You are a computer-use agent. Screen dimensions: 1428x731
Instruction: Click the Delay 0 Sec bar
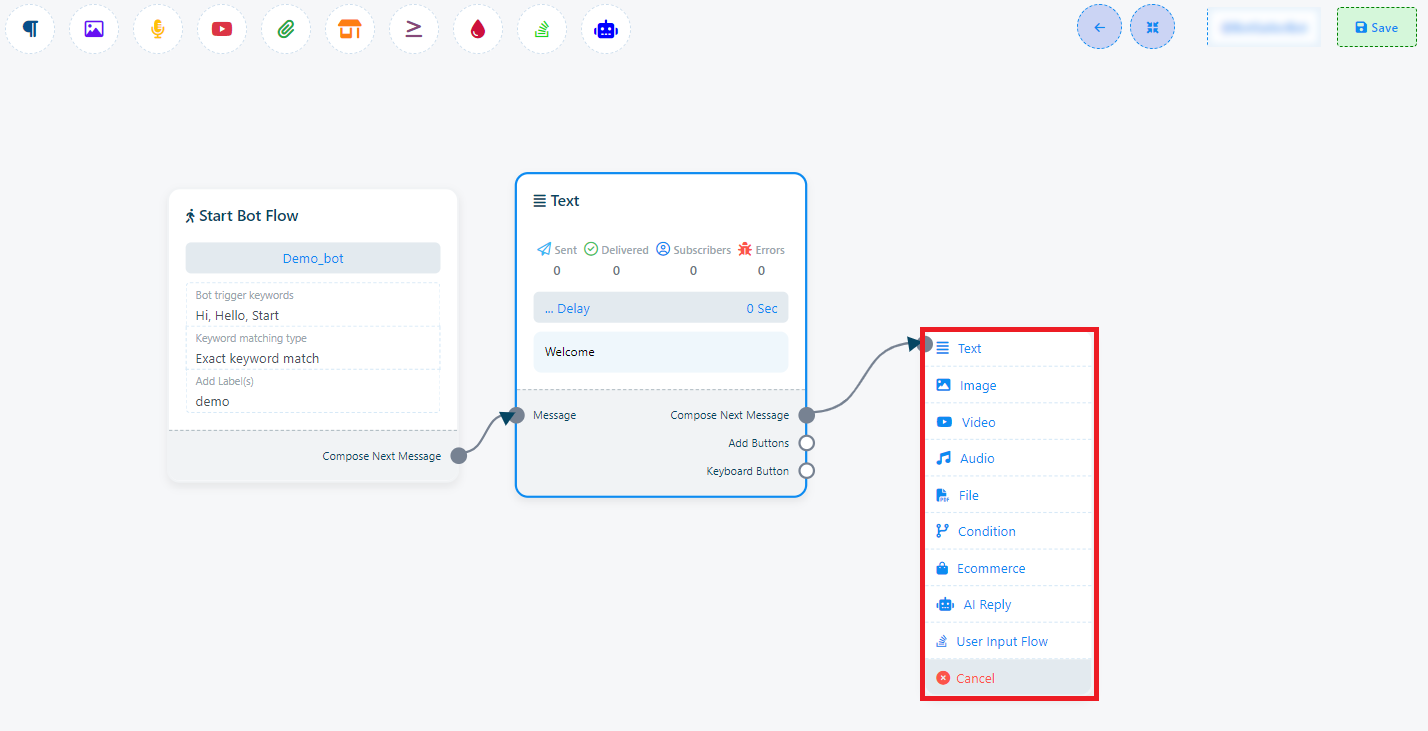tap(660, 308)
